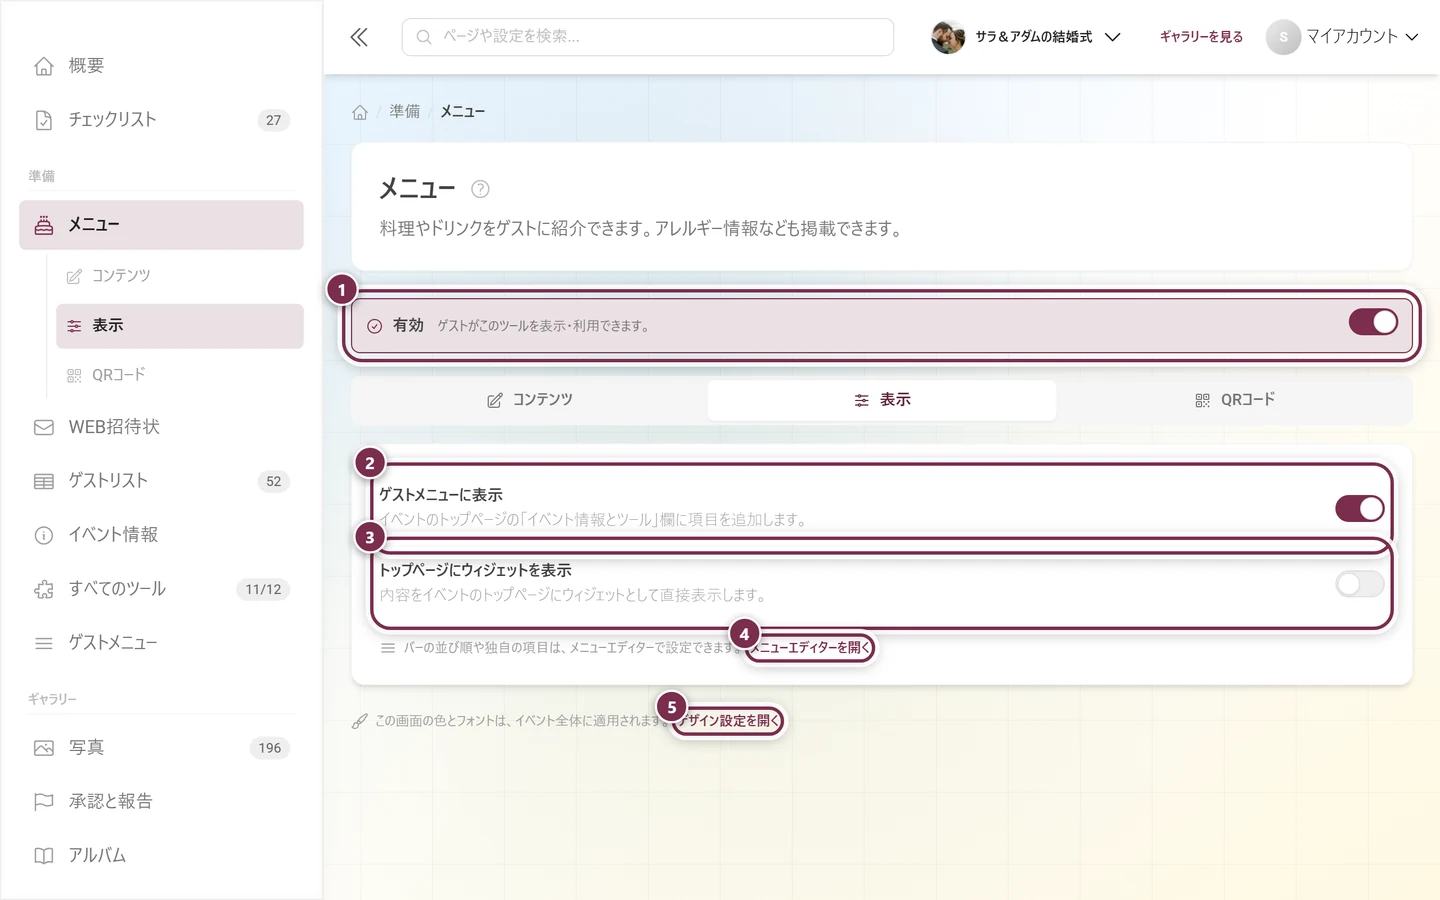Click the ギャラリーを見る link
This screenshot has height=900, width=1440.
pos(1201,37)
